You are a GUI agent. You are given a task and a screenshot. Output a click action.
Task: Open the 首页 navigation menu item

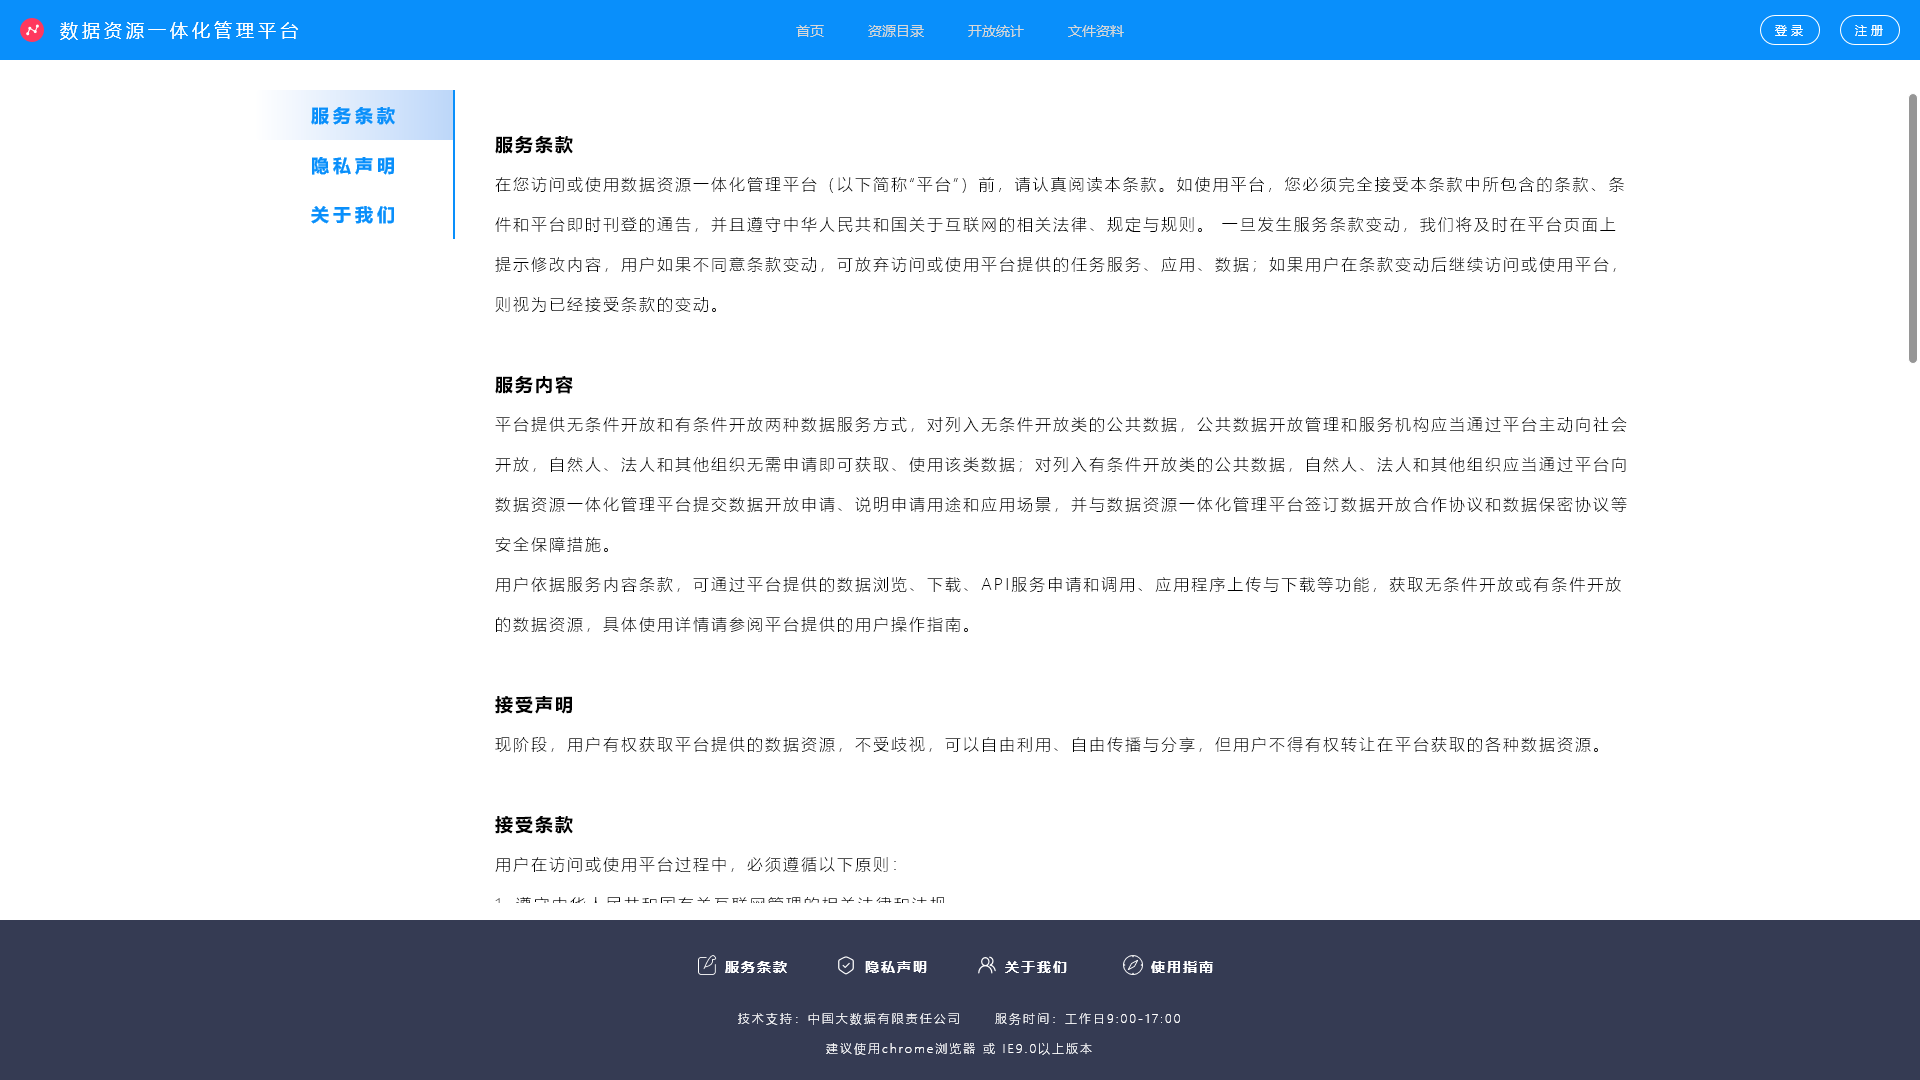coord(810,31)
